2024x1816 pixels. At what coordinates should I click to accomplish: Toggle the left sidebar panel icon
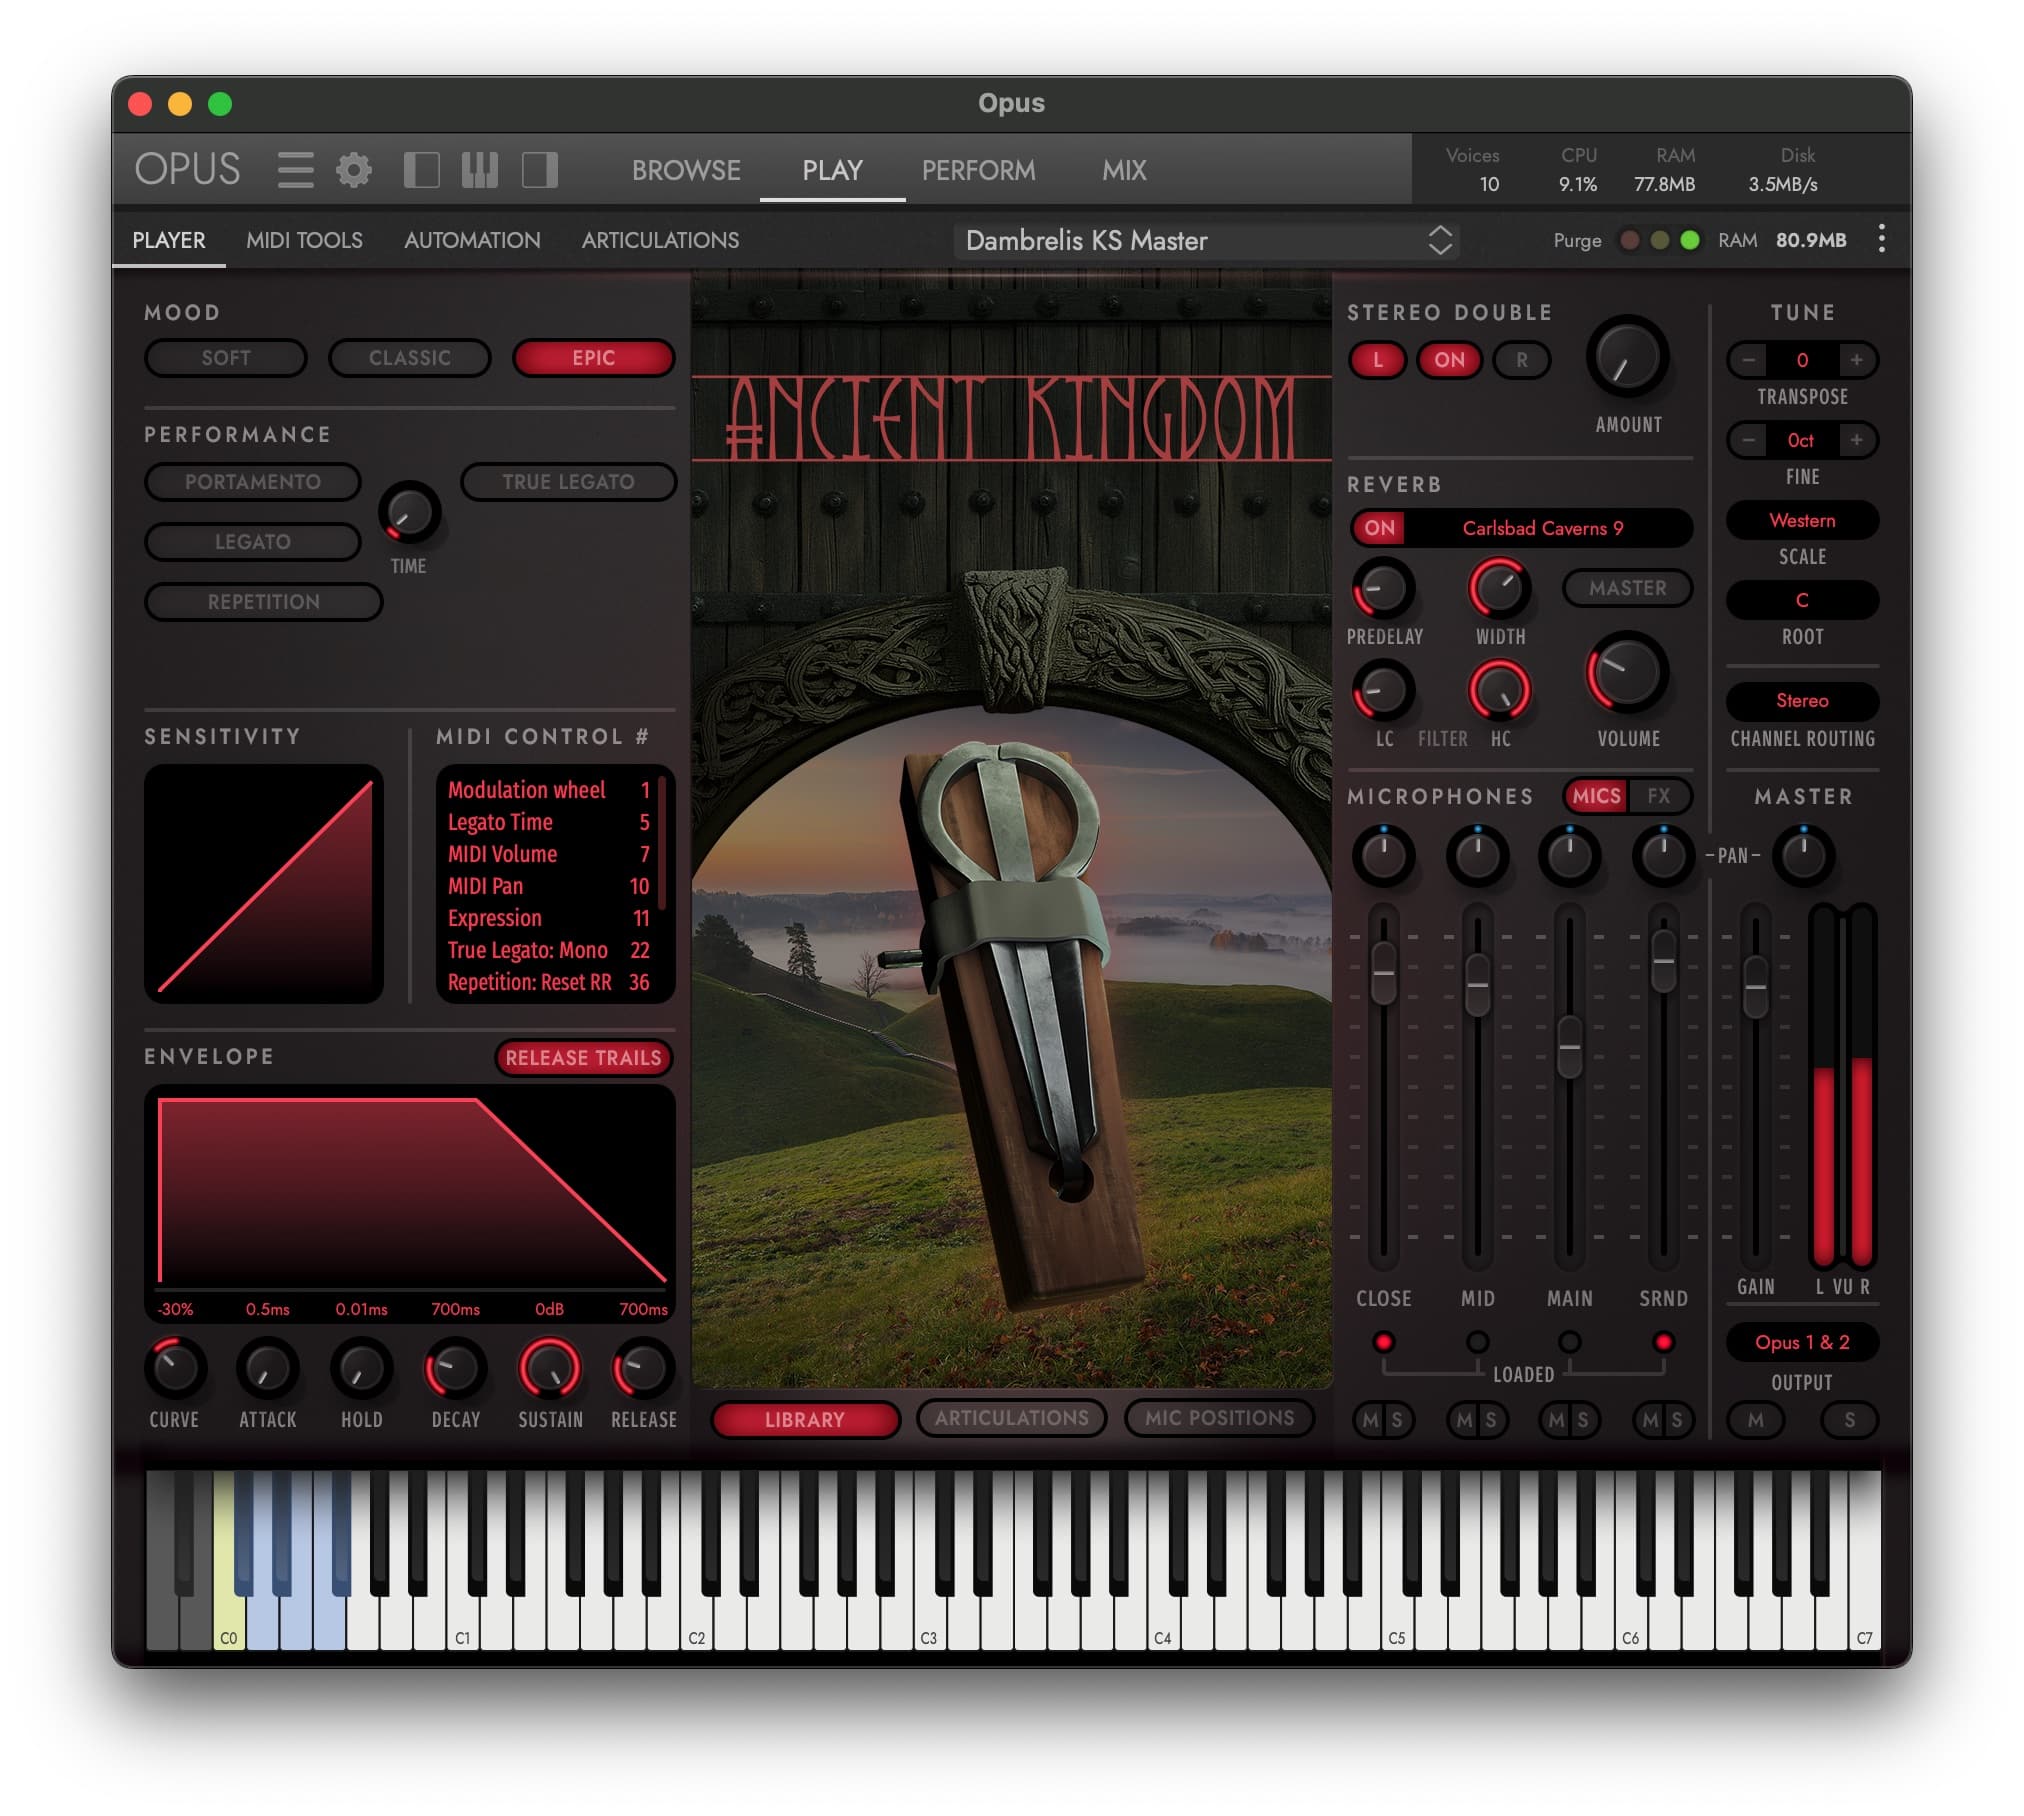point(421,170)
